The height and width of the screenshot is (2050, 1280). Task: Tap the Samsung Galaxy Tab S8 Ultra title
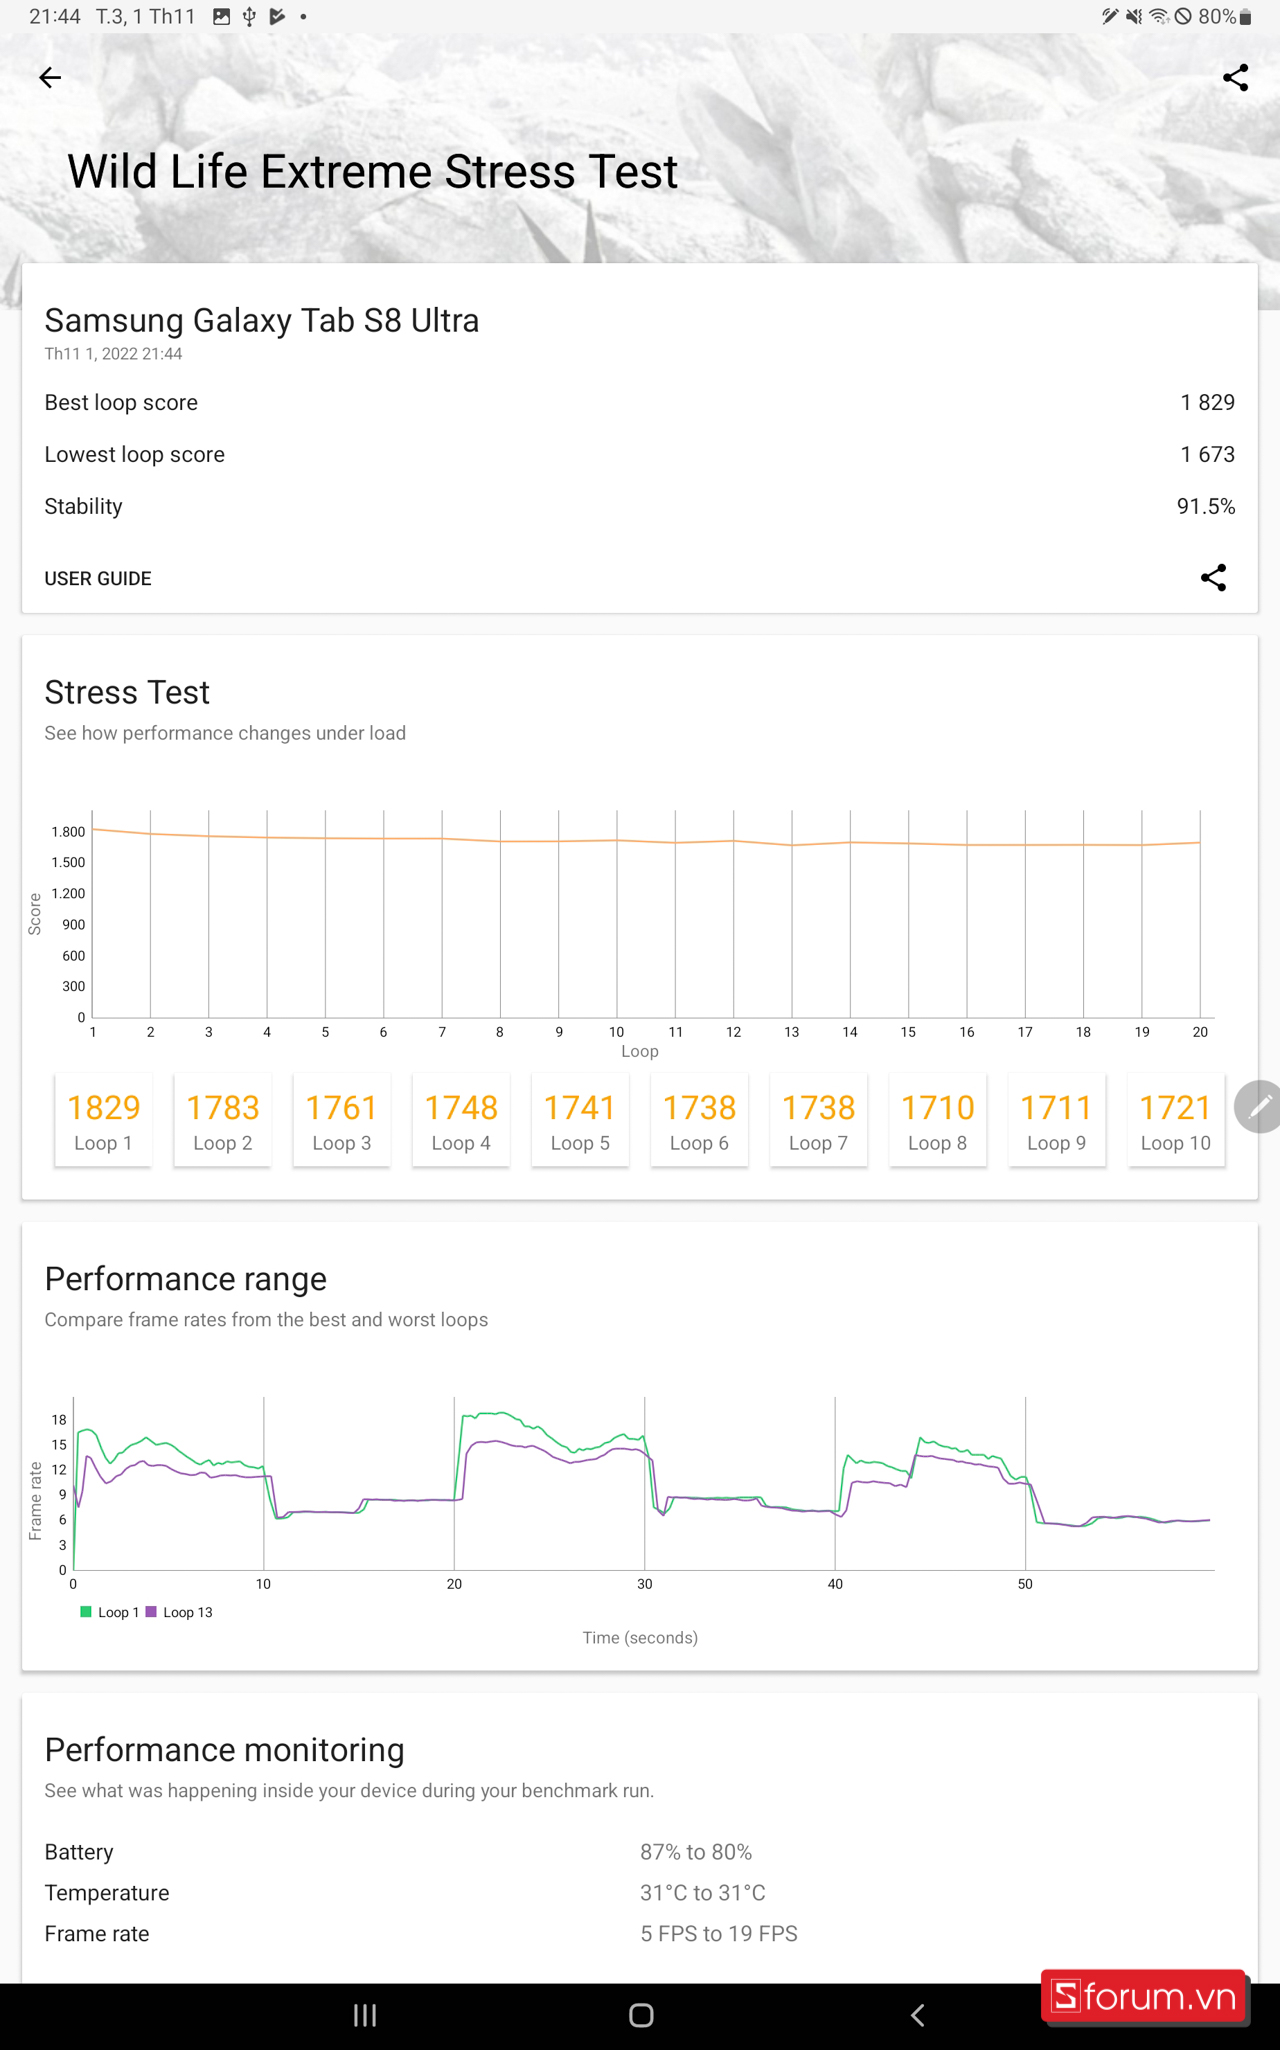click(x=262, y=320)
